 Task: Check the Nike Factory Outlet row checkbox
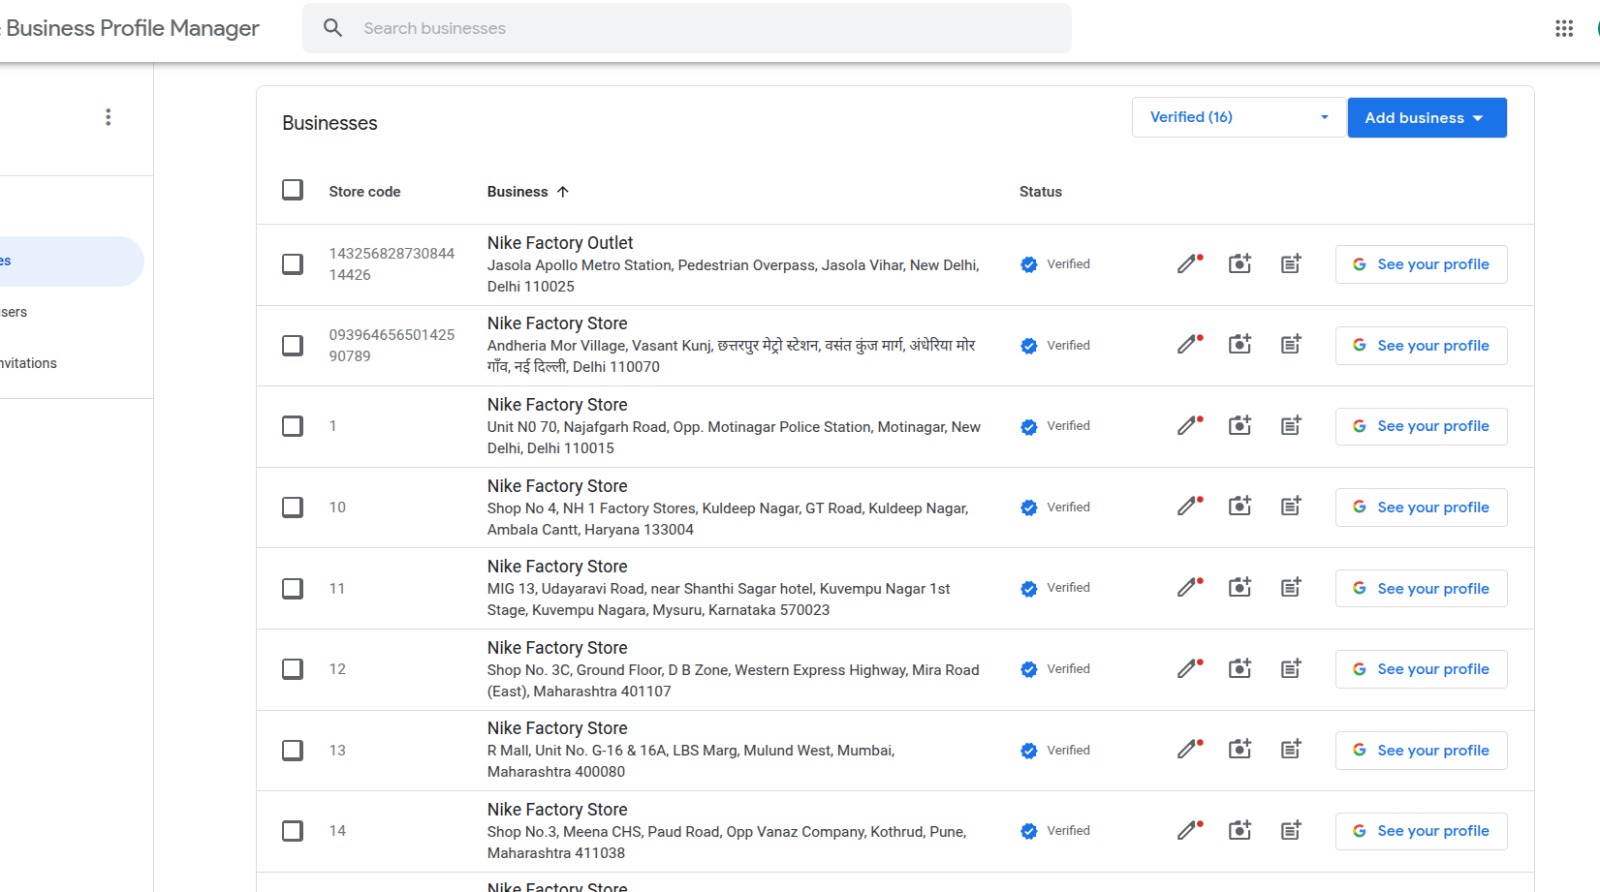pos(292,264)
